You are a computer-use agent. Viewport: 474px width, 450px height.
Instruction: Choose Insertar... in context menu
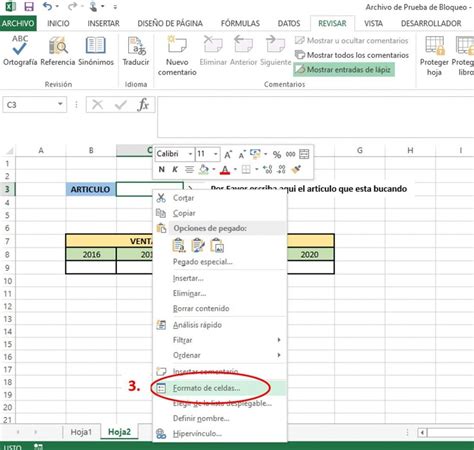[220, 278]
